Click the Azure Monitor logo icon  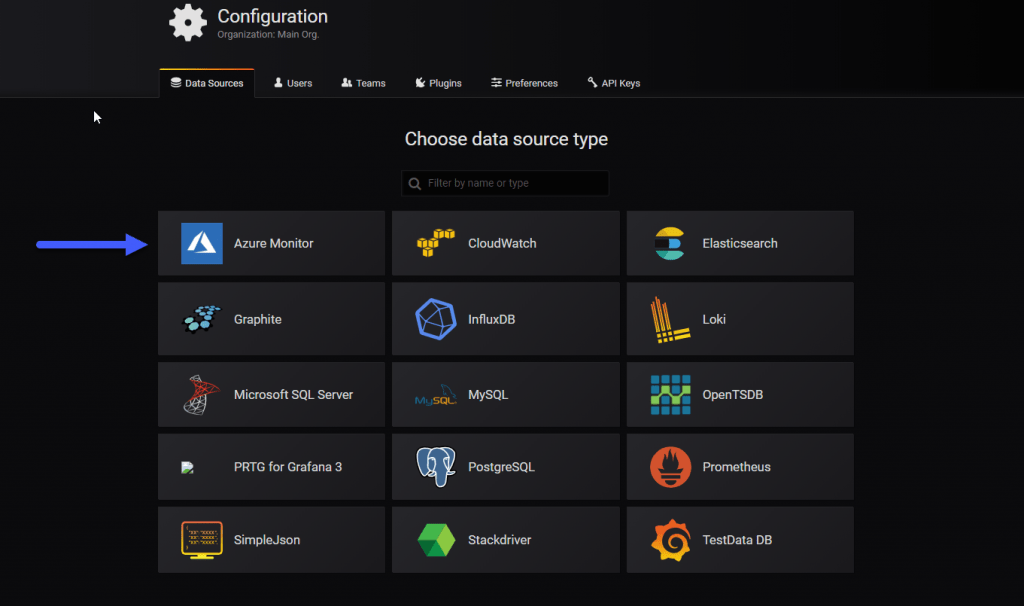(x=202, y=244)
